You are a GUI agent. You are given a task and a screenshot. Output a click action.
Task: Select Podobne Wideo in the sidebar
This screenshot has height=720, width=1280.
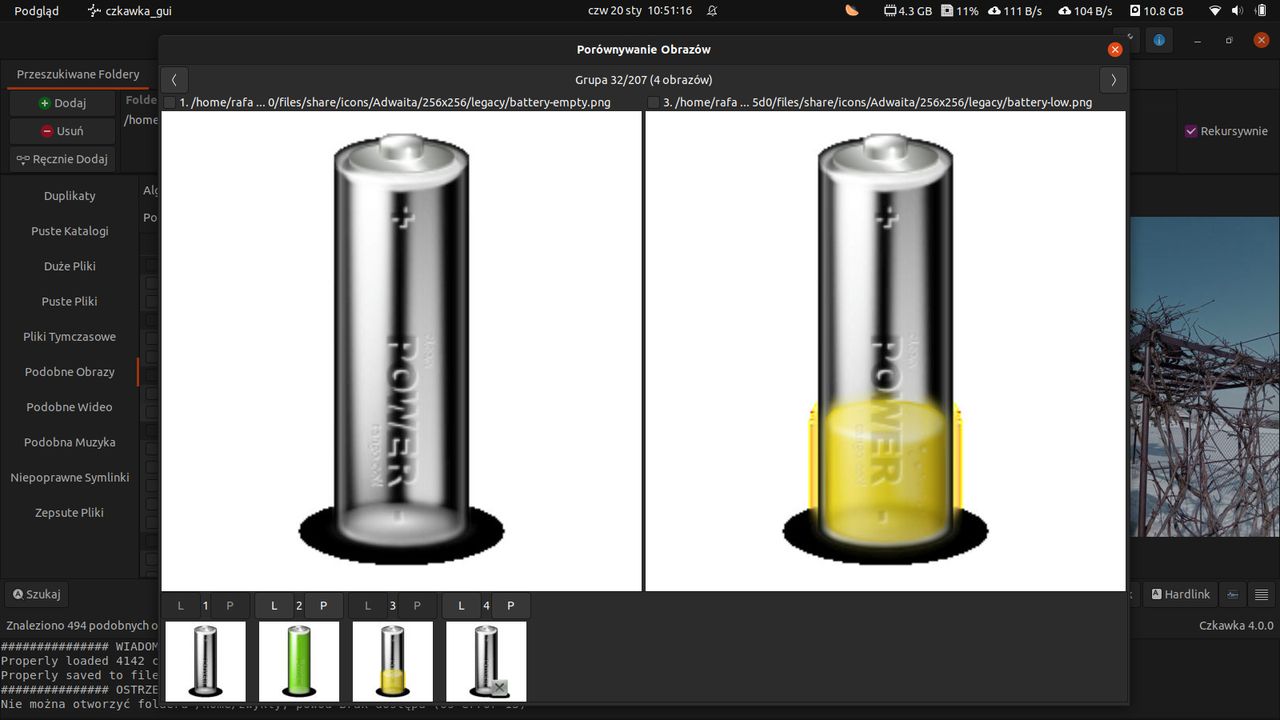pos(70,407)
